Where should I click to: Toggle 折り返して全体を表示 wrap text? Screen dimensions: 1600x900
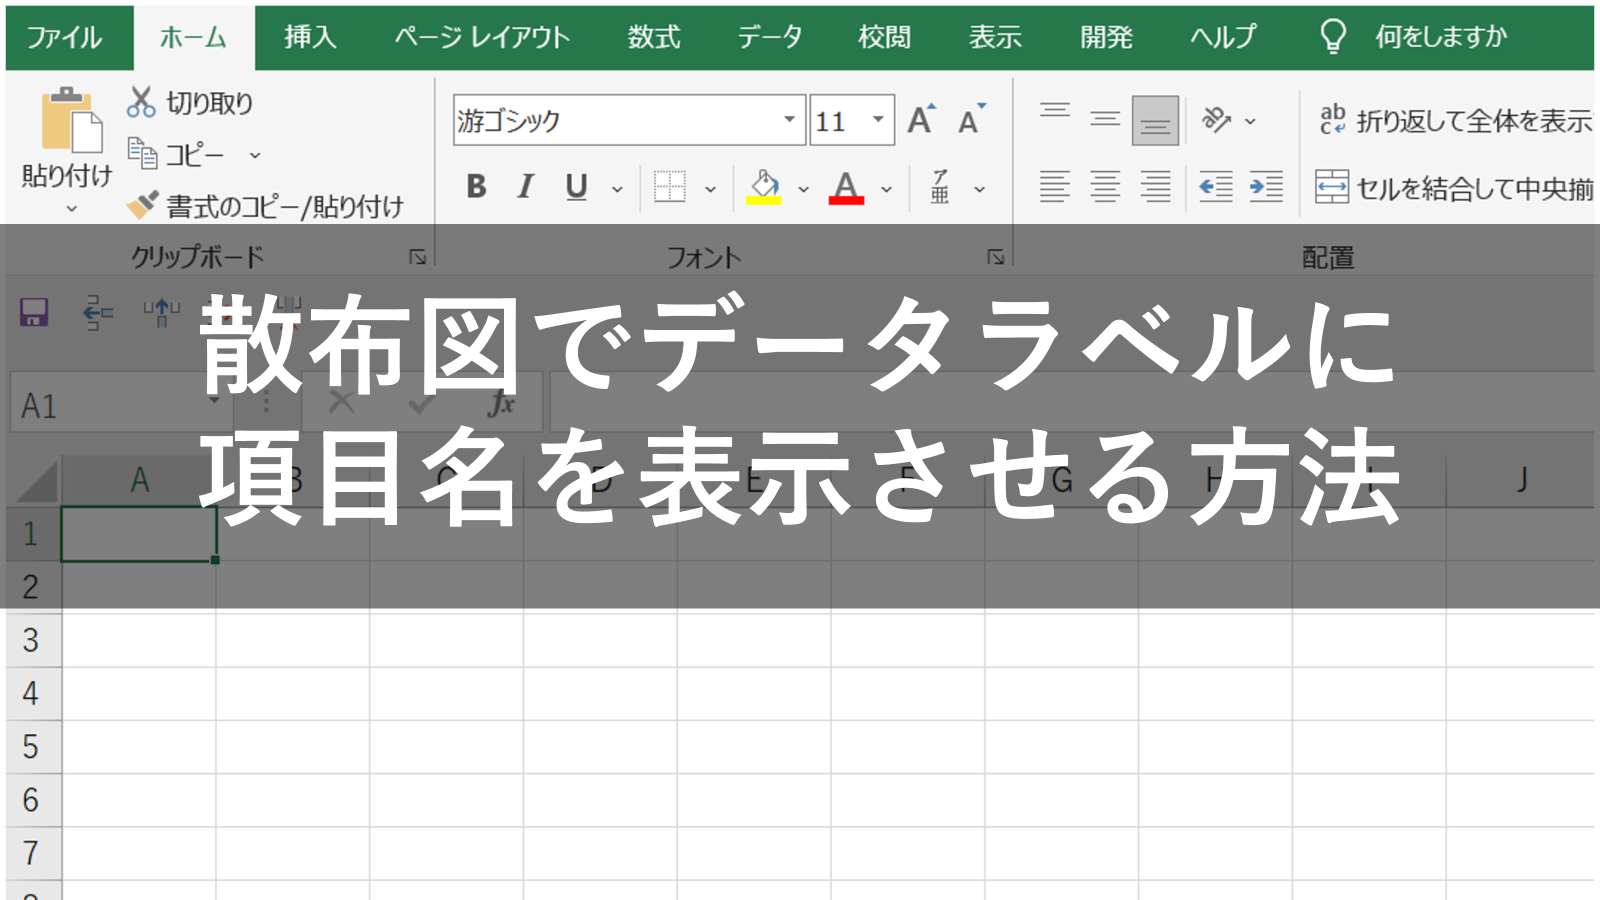pyautogui.click(x=1455, y=121)
